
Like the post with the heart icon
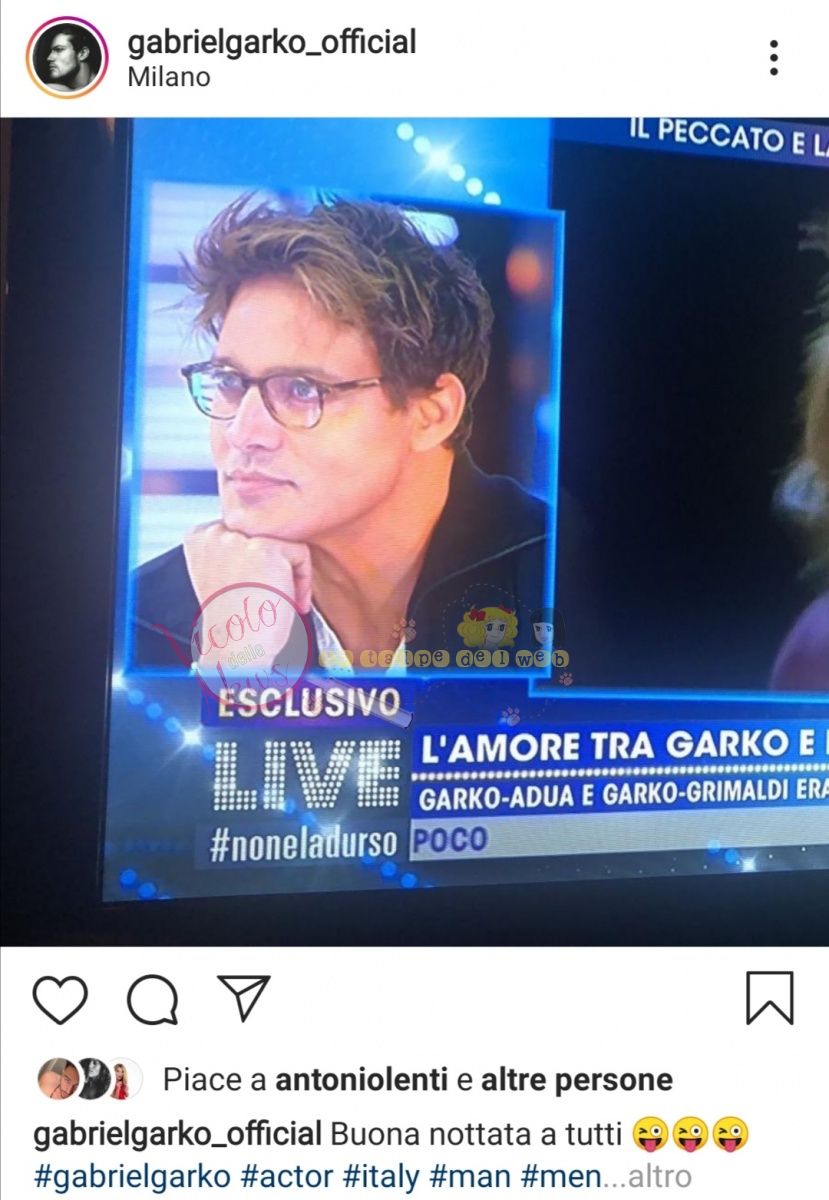[x=60, y=998]
